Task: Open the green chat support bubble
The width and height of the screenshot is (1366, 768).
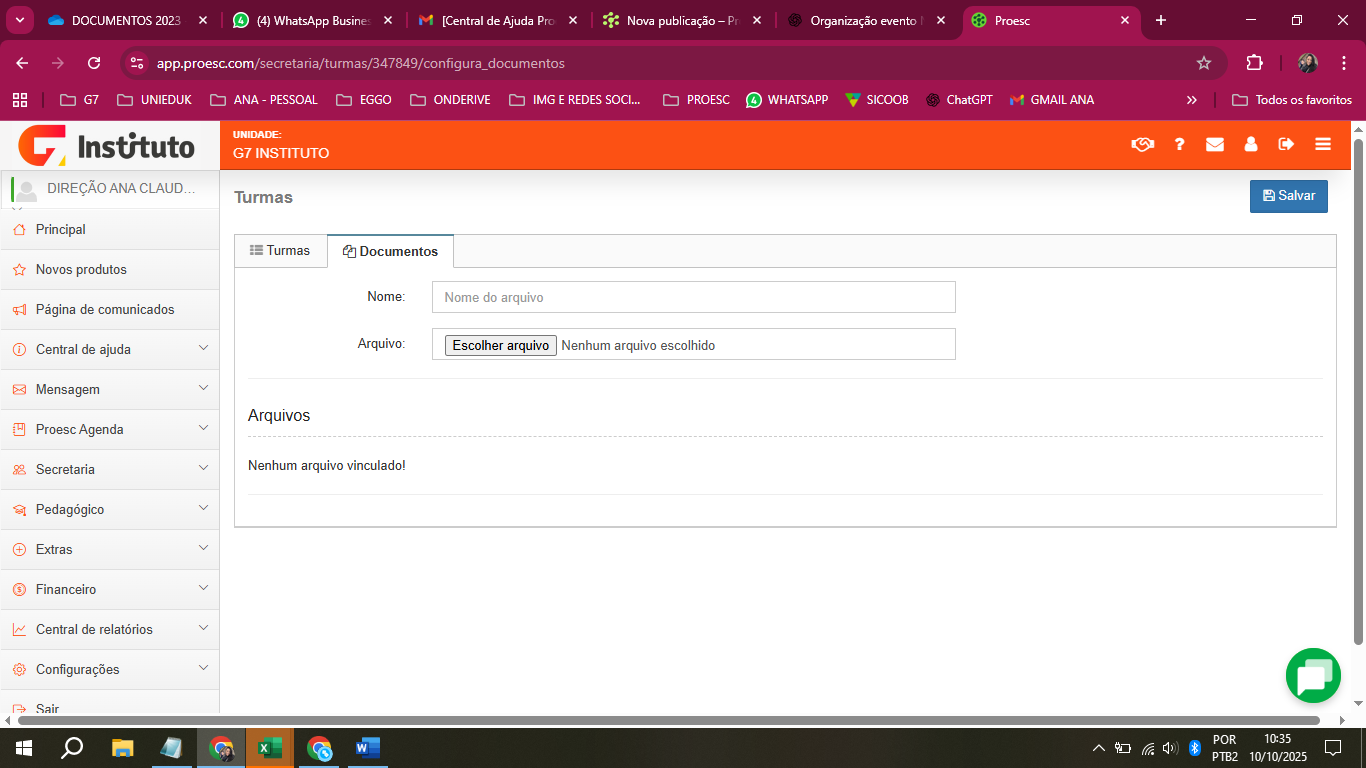Action: click(x=1312, y=676)
